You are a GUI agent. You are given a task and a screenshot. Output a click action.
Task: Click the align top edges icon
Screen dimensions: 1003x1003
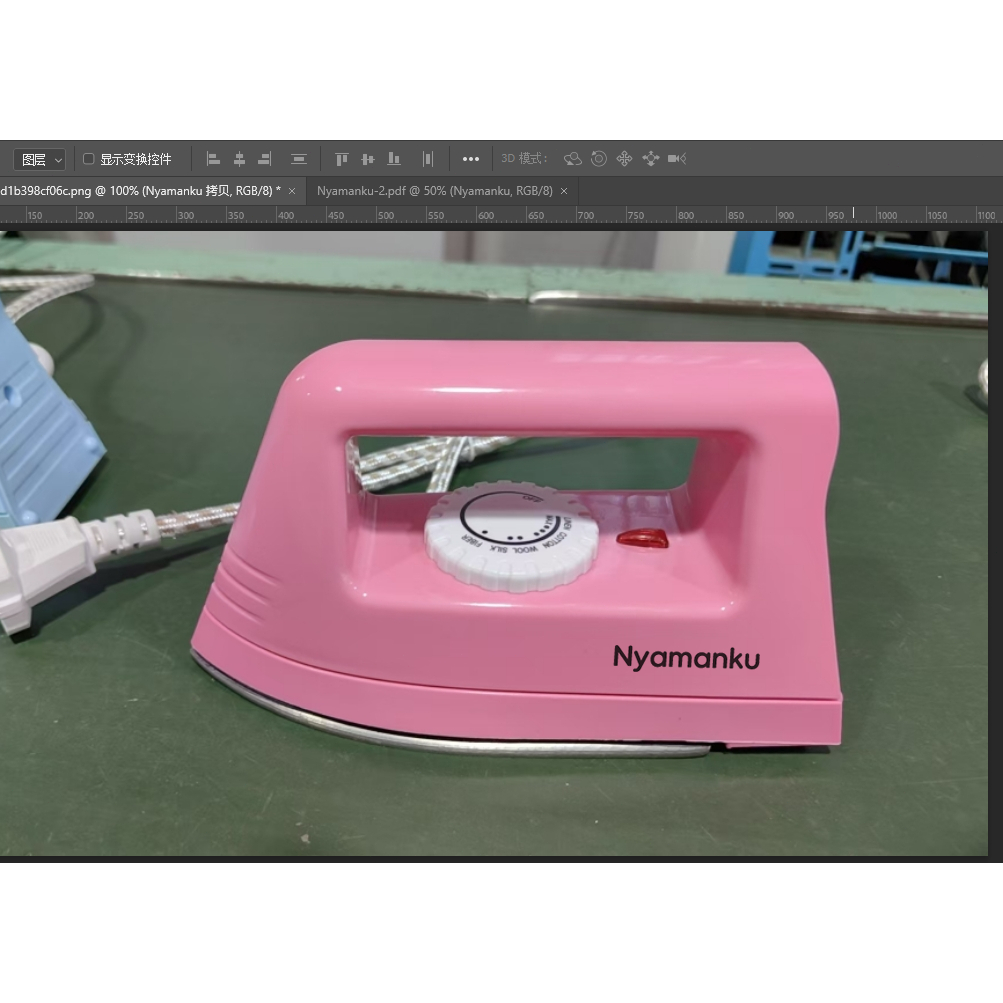342,159
